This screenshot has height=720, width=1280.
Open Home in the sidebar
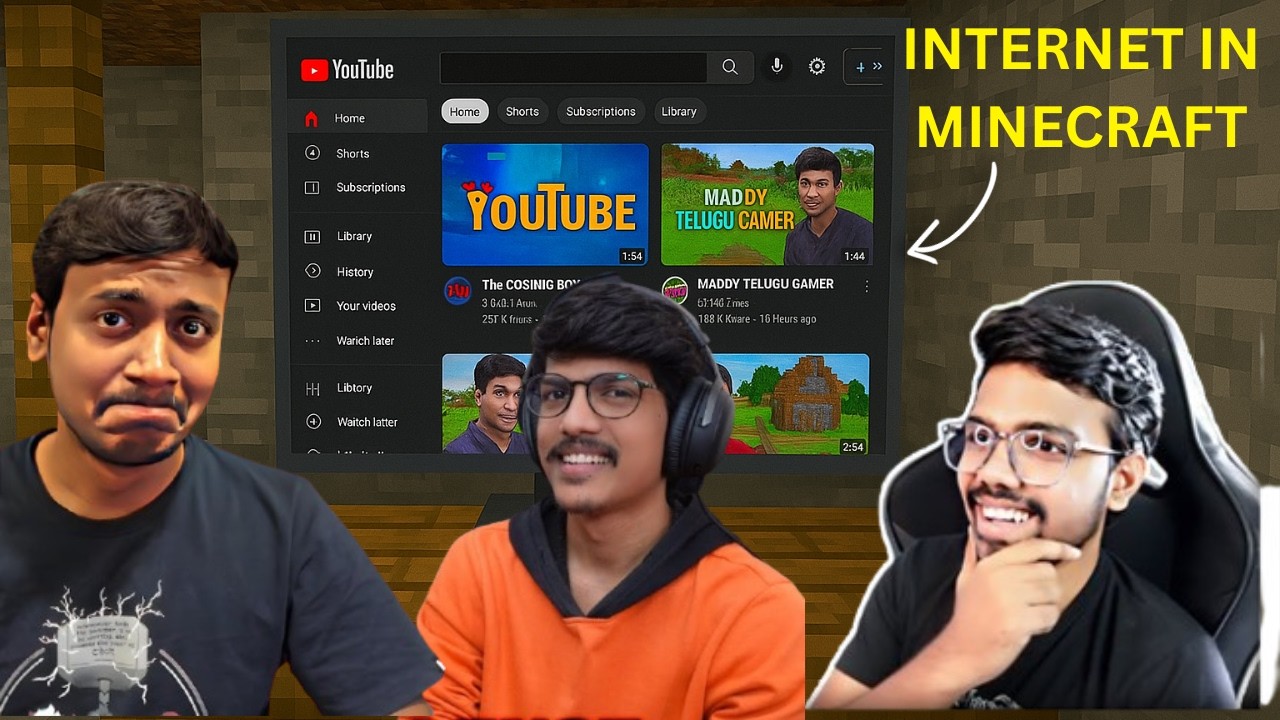[x=358, y=118]
